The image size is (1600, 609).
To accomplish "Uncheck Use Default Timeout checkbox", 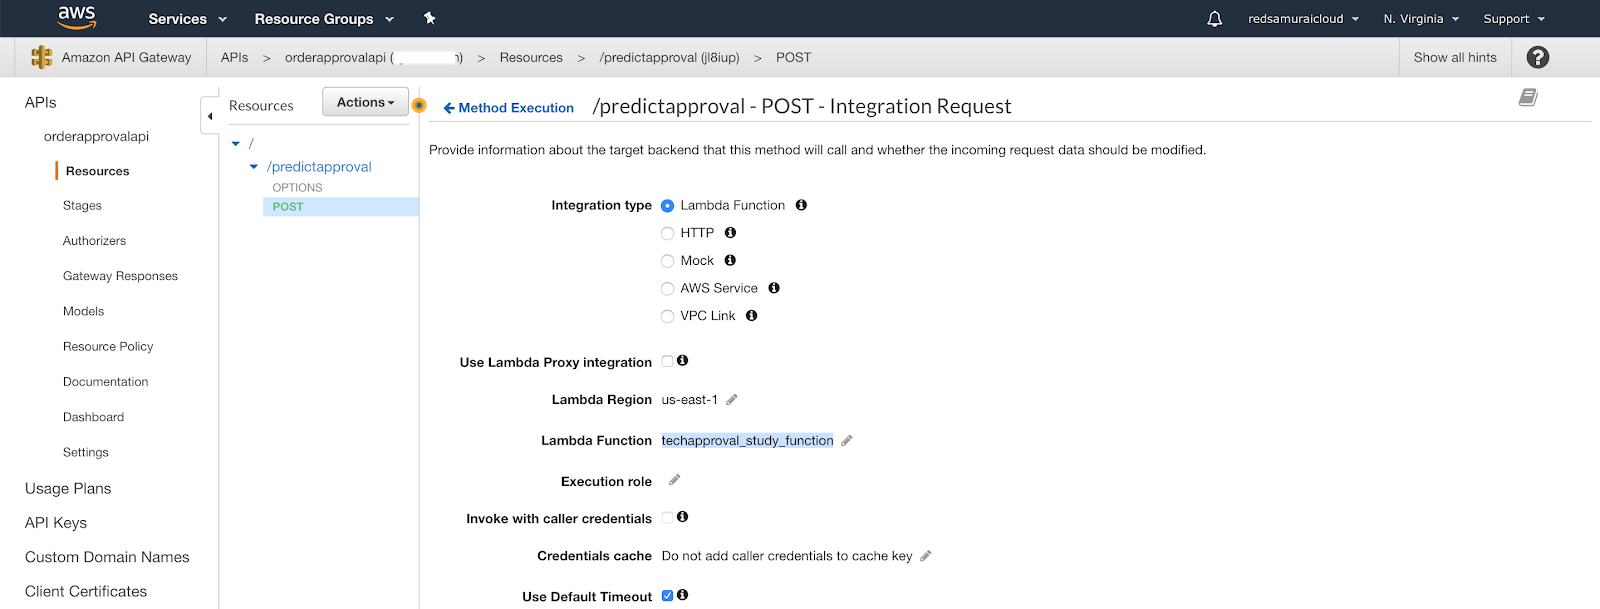I will coord(667,595).
